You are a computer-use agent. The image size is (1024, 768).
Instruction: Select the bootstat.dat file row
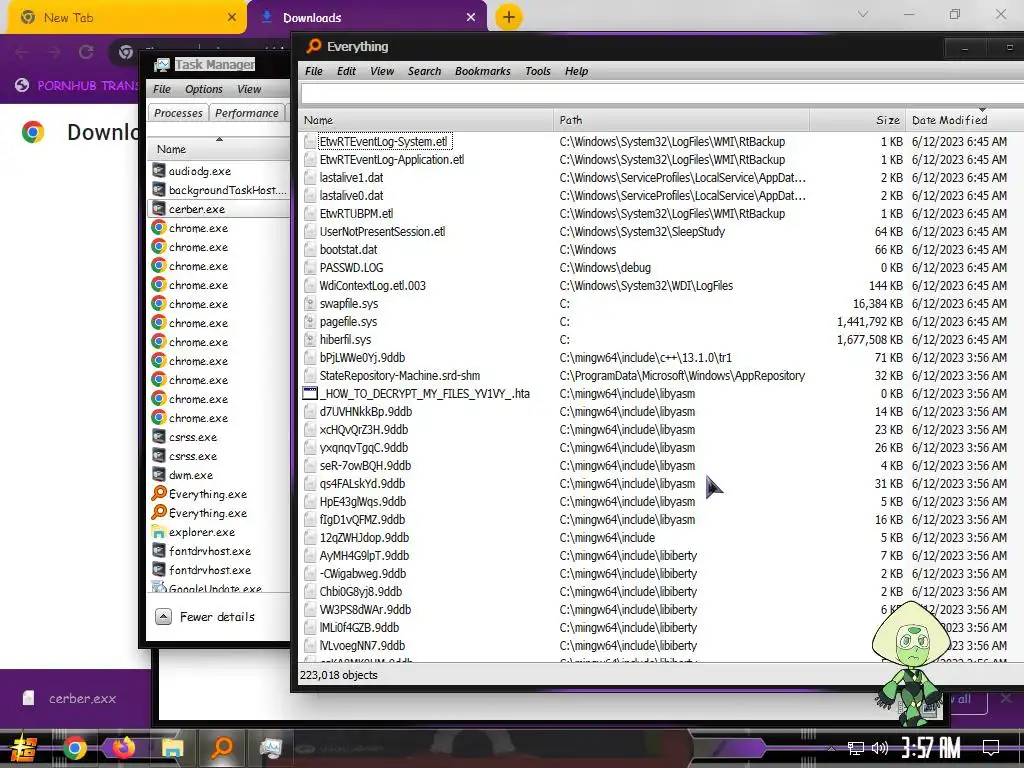[x=662, y=249]
